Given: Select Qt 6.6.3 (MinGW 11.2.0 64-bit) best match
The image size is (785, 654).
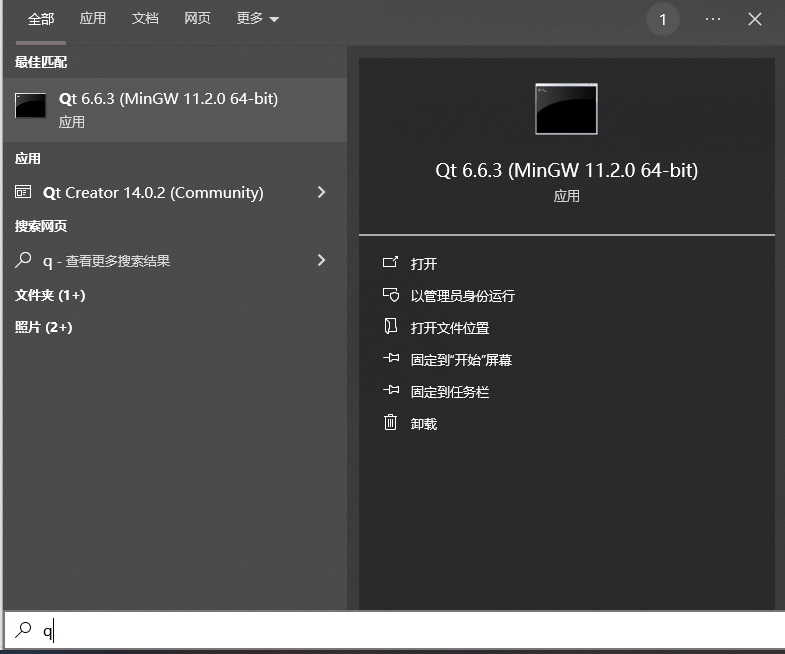Looking at the screenshot, I should point(175,110).
